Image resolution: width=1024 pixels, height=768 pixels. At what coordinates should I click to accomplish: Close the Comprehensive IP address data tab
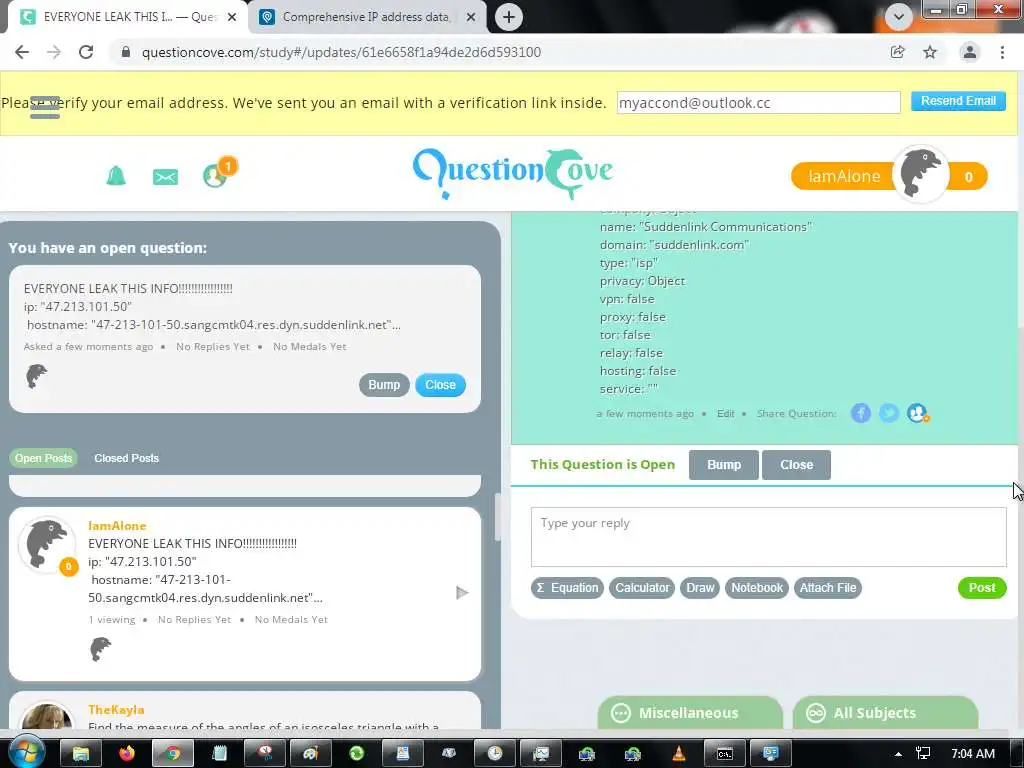click(x=470, y=18)
